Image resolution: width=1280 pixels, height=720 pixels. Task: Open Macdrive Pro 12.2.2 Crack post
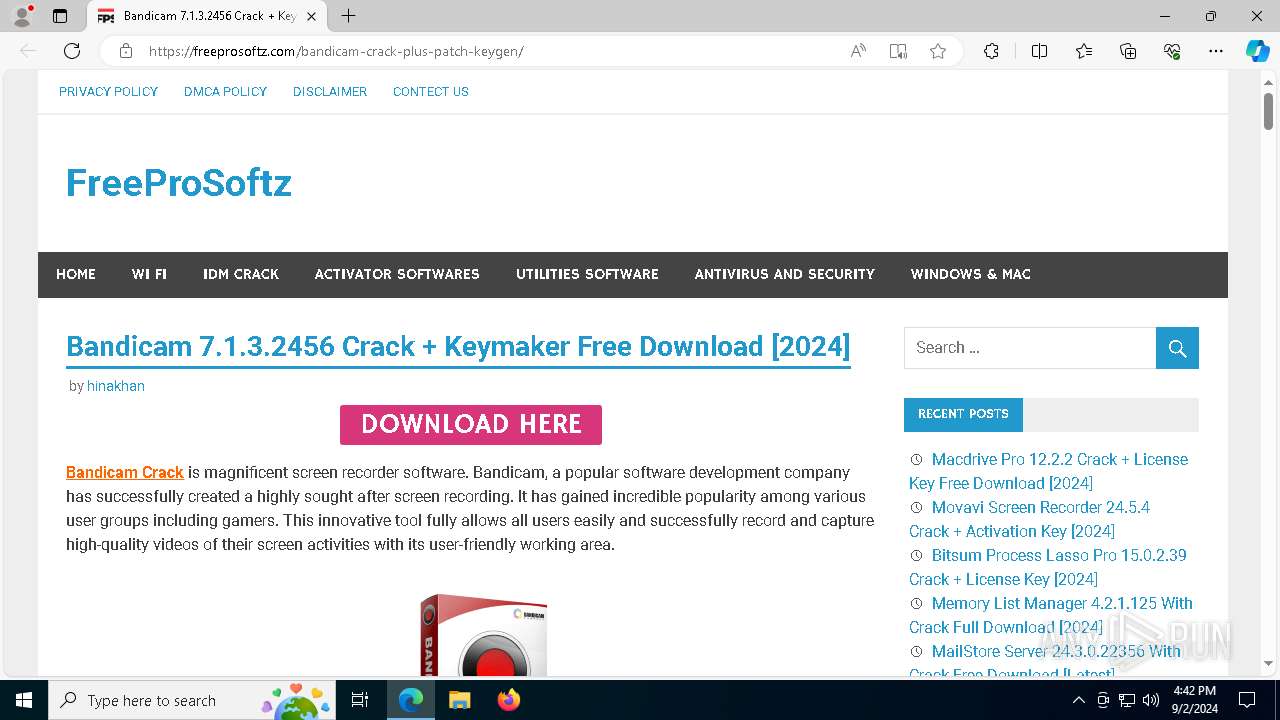point(1048,471)
